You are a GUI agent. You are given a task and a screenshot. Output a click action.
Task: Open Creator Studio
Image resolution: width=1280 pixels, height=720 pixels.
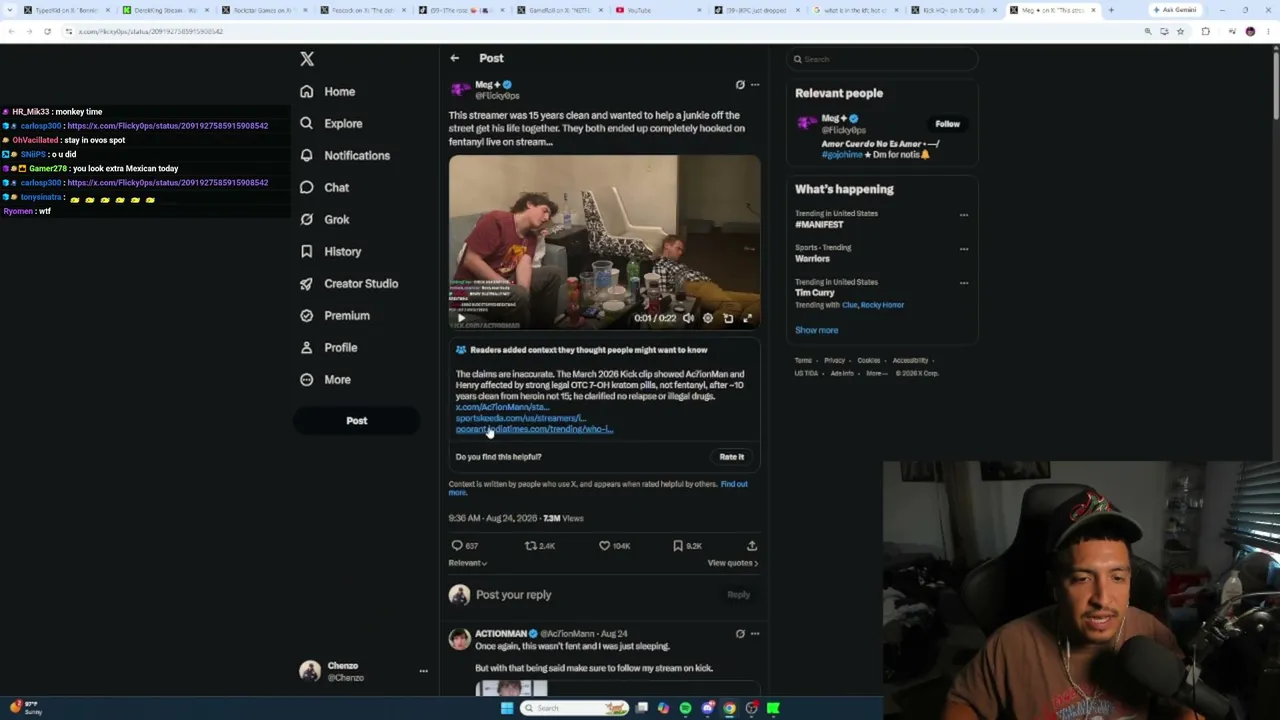349,284
